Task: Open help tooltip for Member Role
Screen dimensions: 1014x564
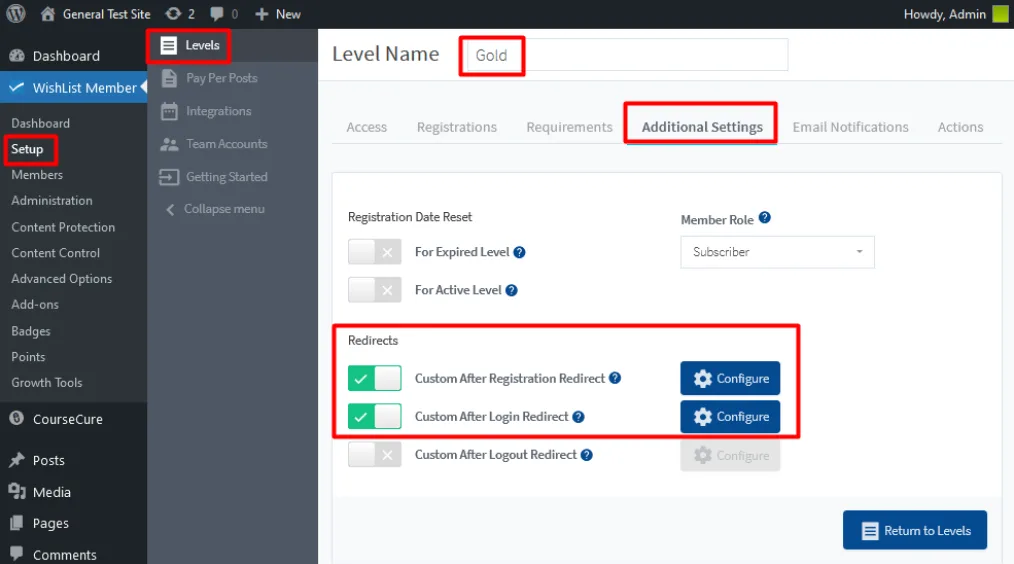Action: click(x=764, y=218)
